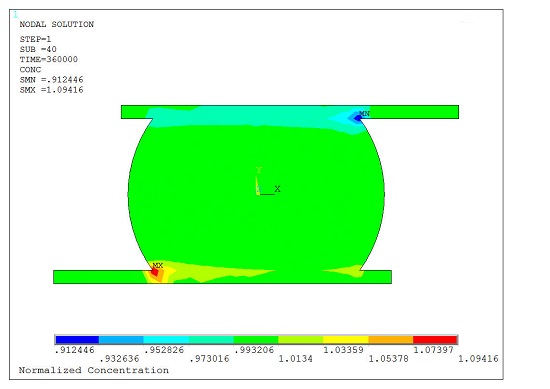Image resolution: width=550 pixels, height=389 pixels.
Task: Click legend value .993206
Action: (254, 350)
